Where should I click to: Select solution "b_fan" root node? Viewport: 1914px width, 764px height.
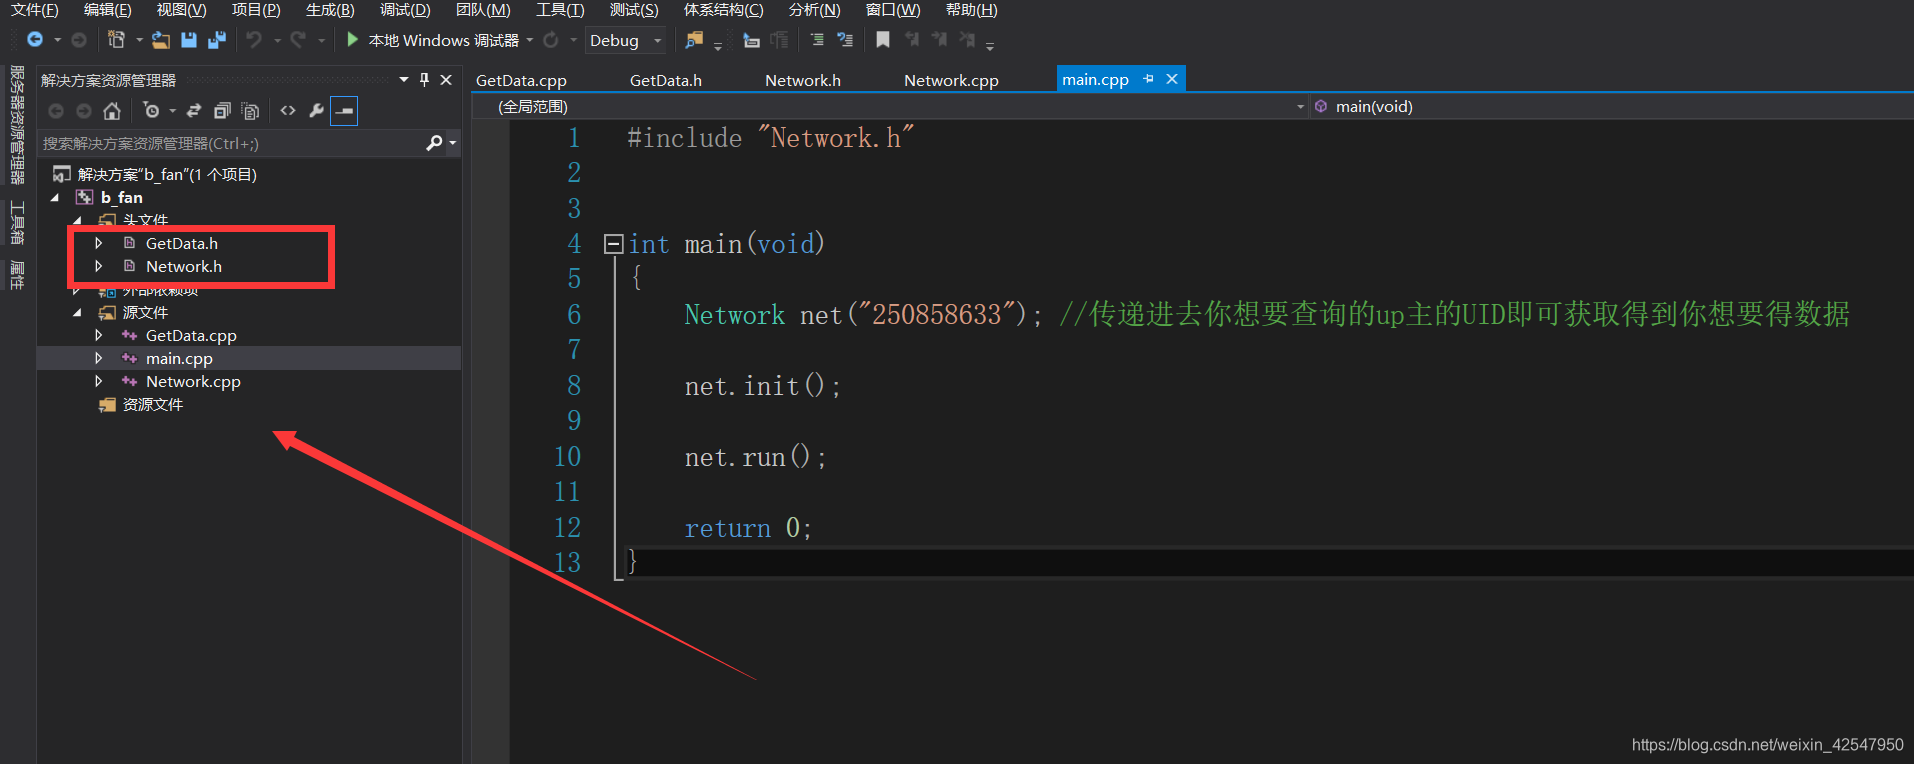pyautogui.click(x=167, y=174)
